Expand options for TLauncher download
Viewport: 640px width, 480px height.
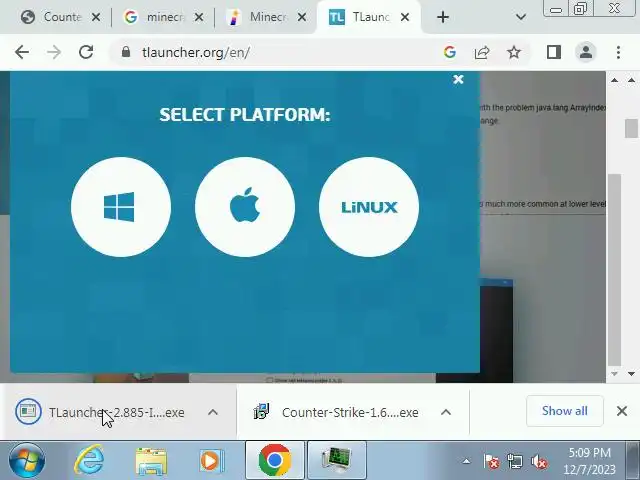click(x=213, y=412)
